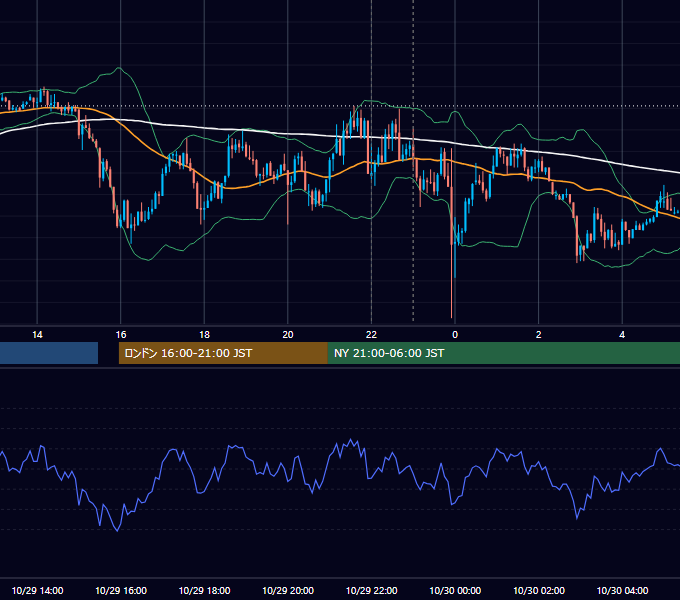Click the 10/30 00:00 time label

click(x=455, y=590)
